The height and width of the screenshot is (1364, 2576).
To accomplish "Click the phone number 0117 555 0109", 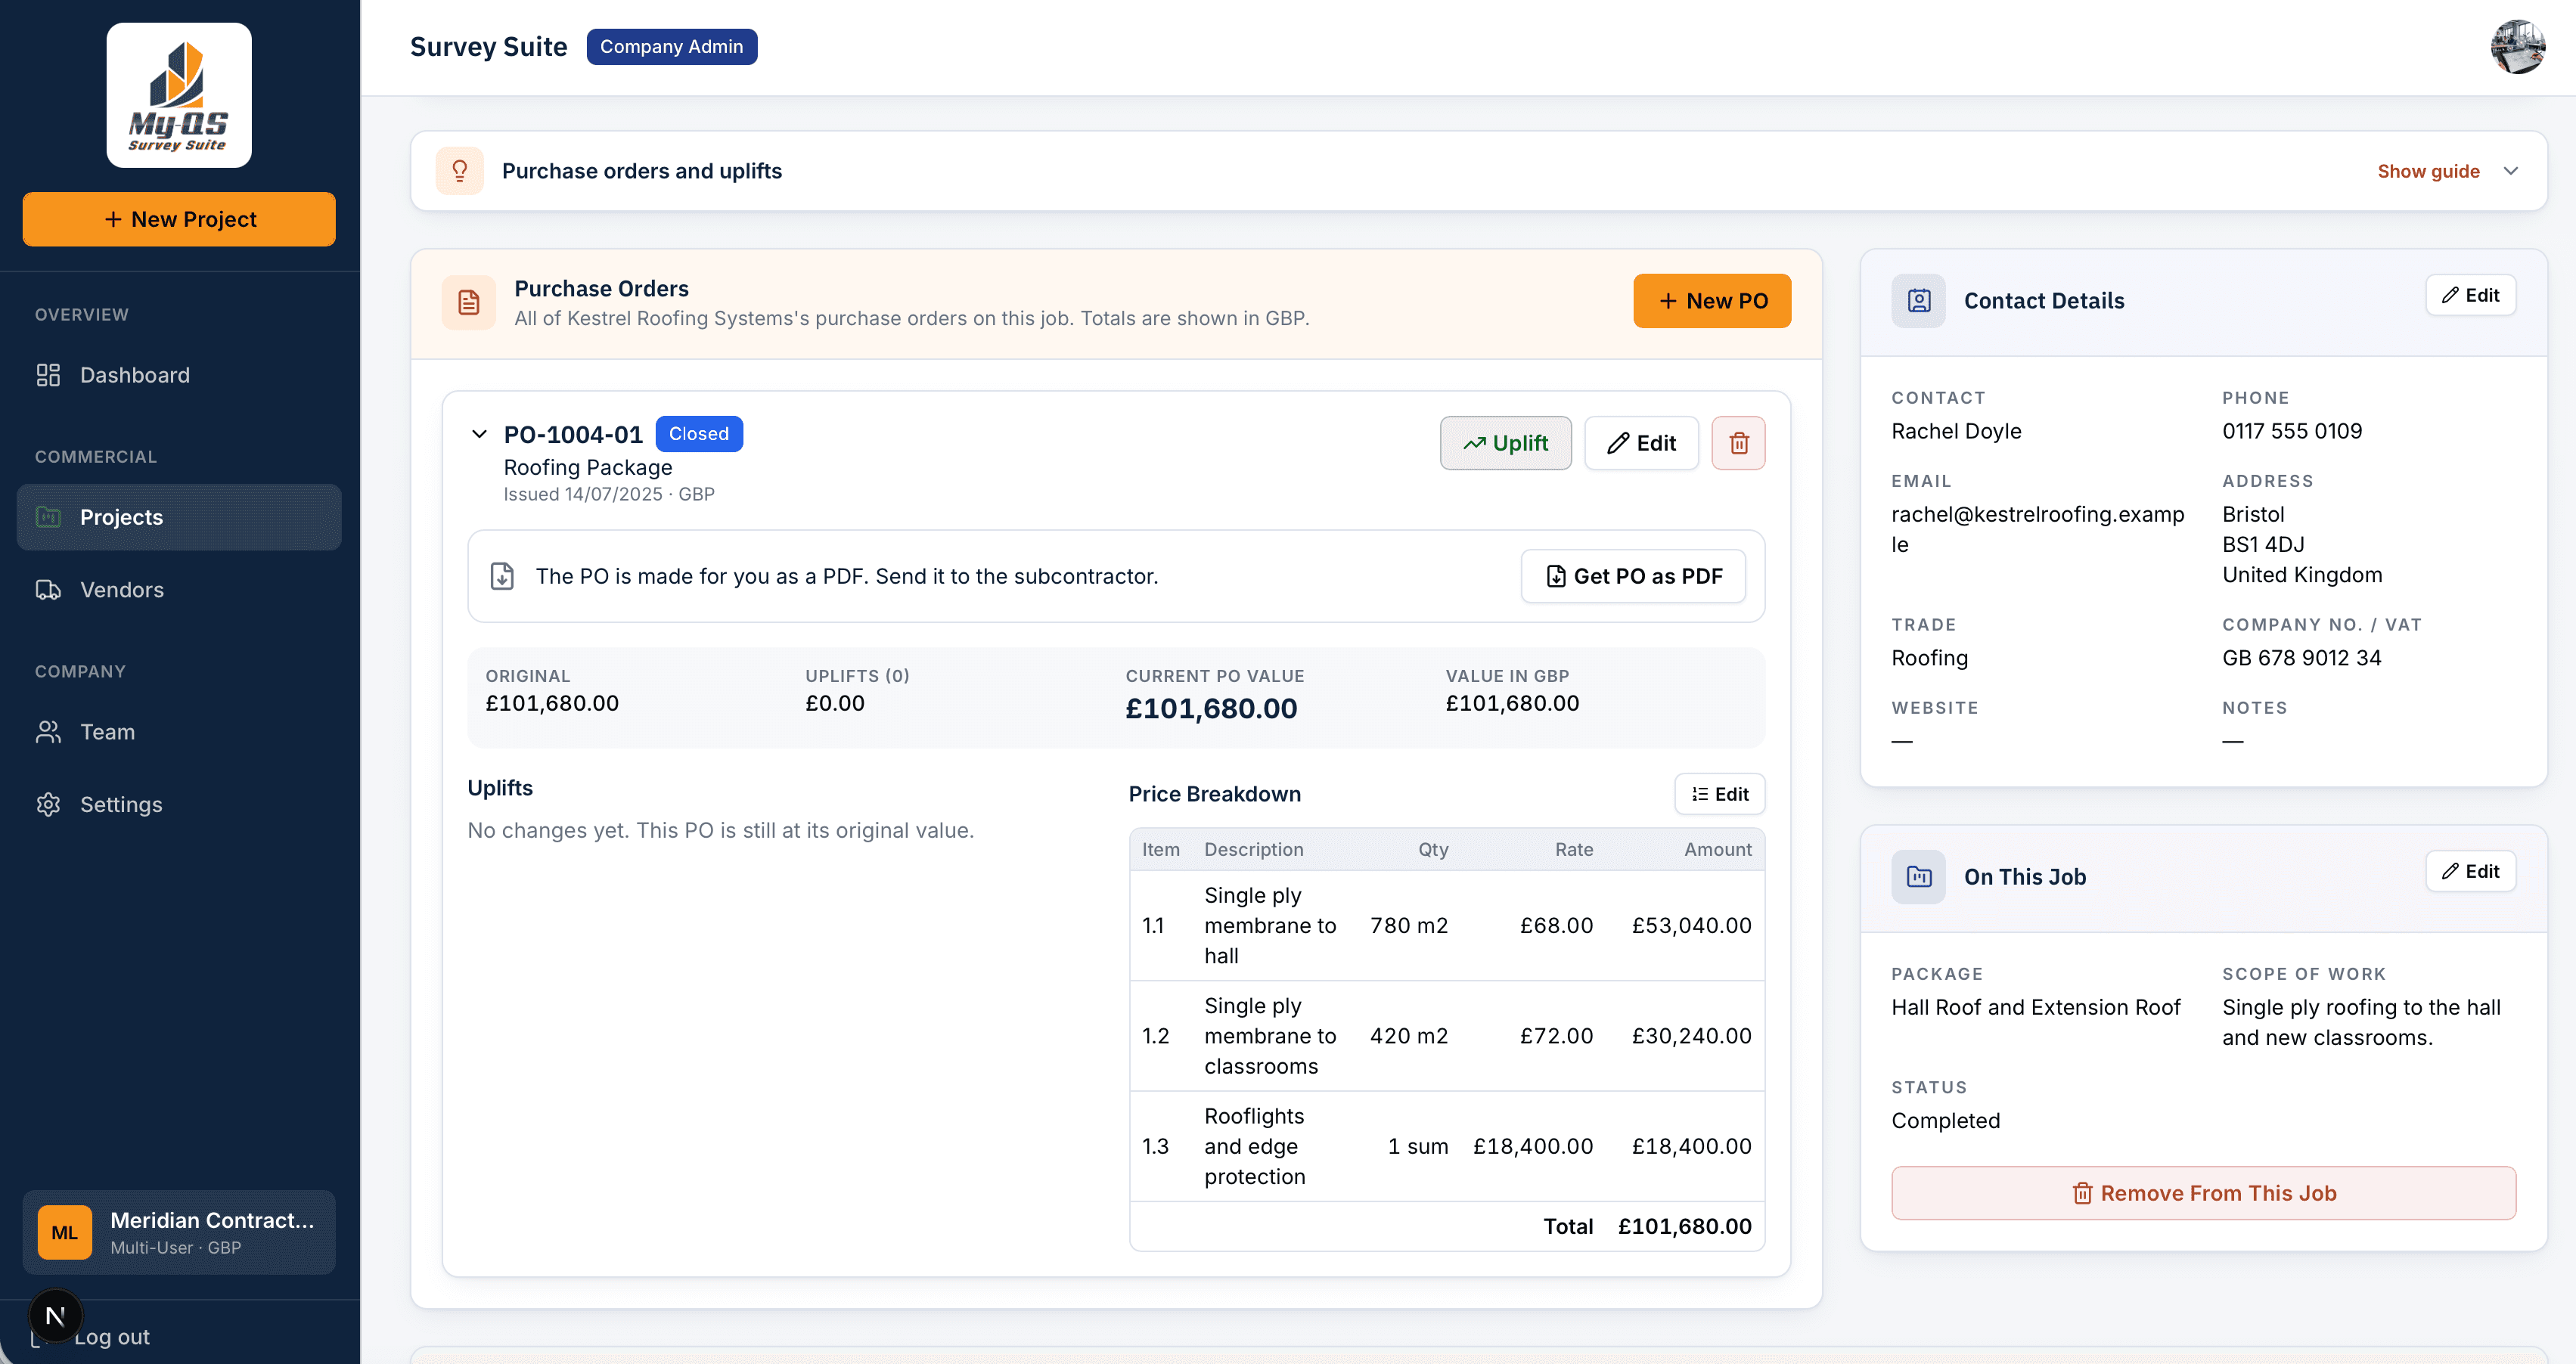I will pos(2292,431).
